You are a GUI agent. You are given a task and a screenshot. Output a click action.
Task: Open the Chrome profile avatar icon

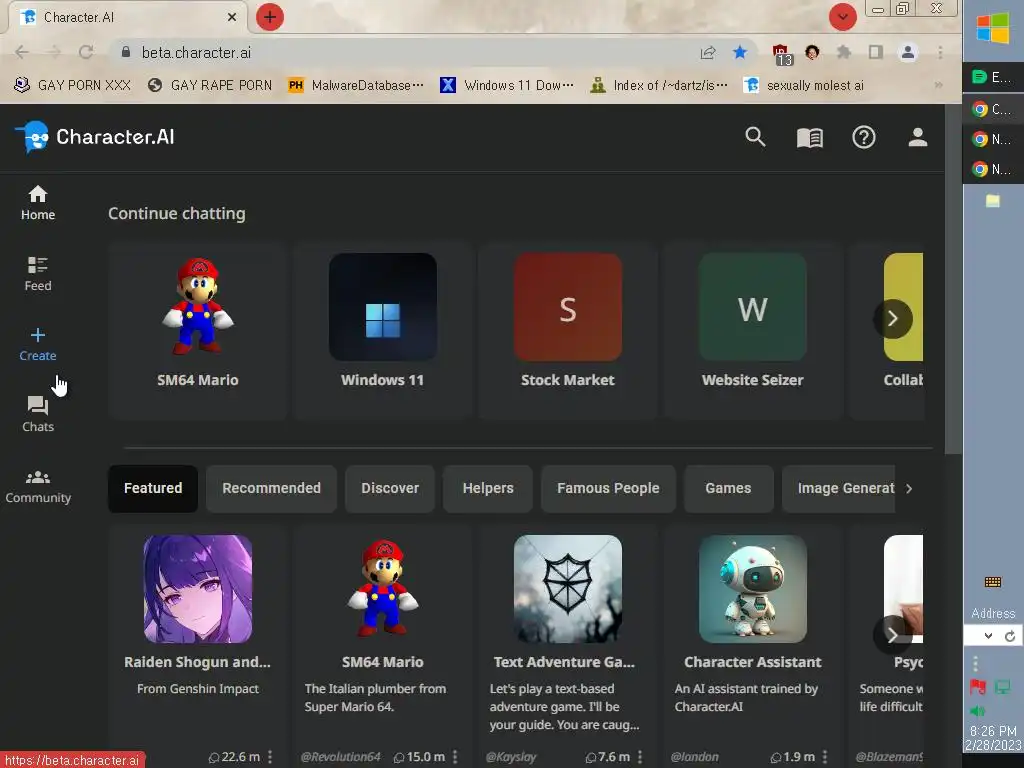click(x=908, y=52)
